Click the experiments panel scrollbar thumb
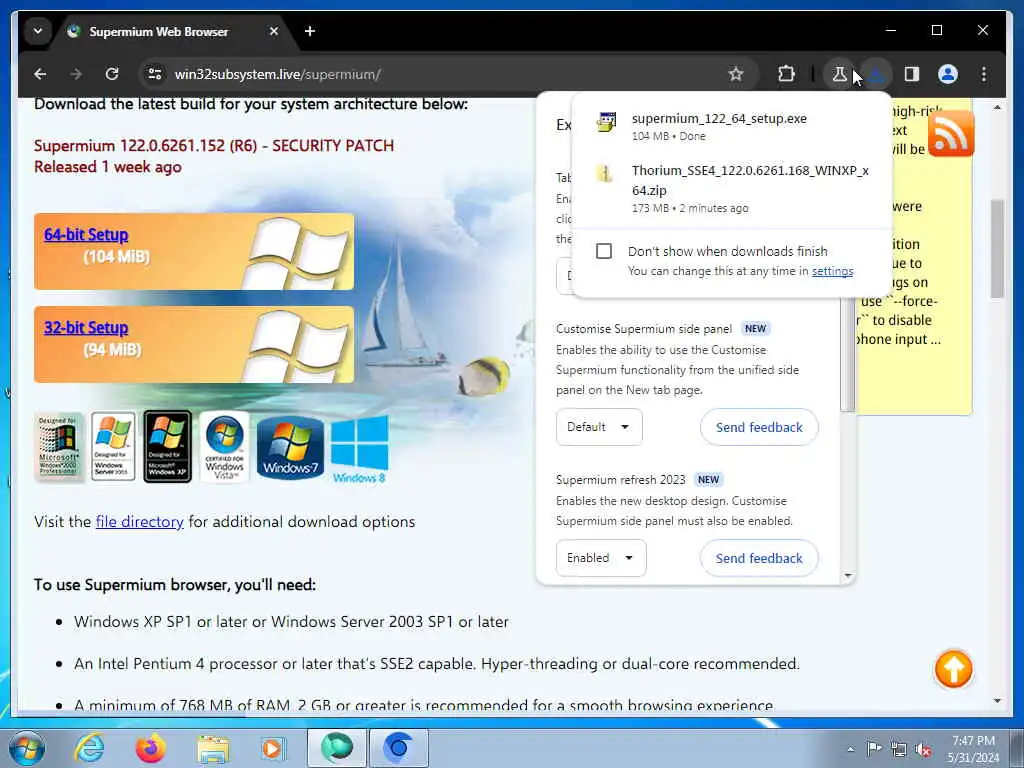 pos(847,353)
